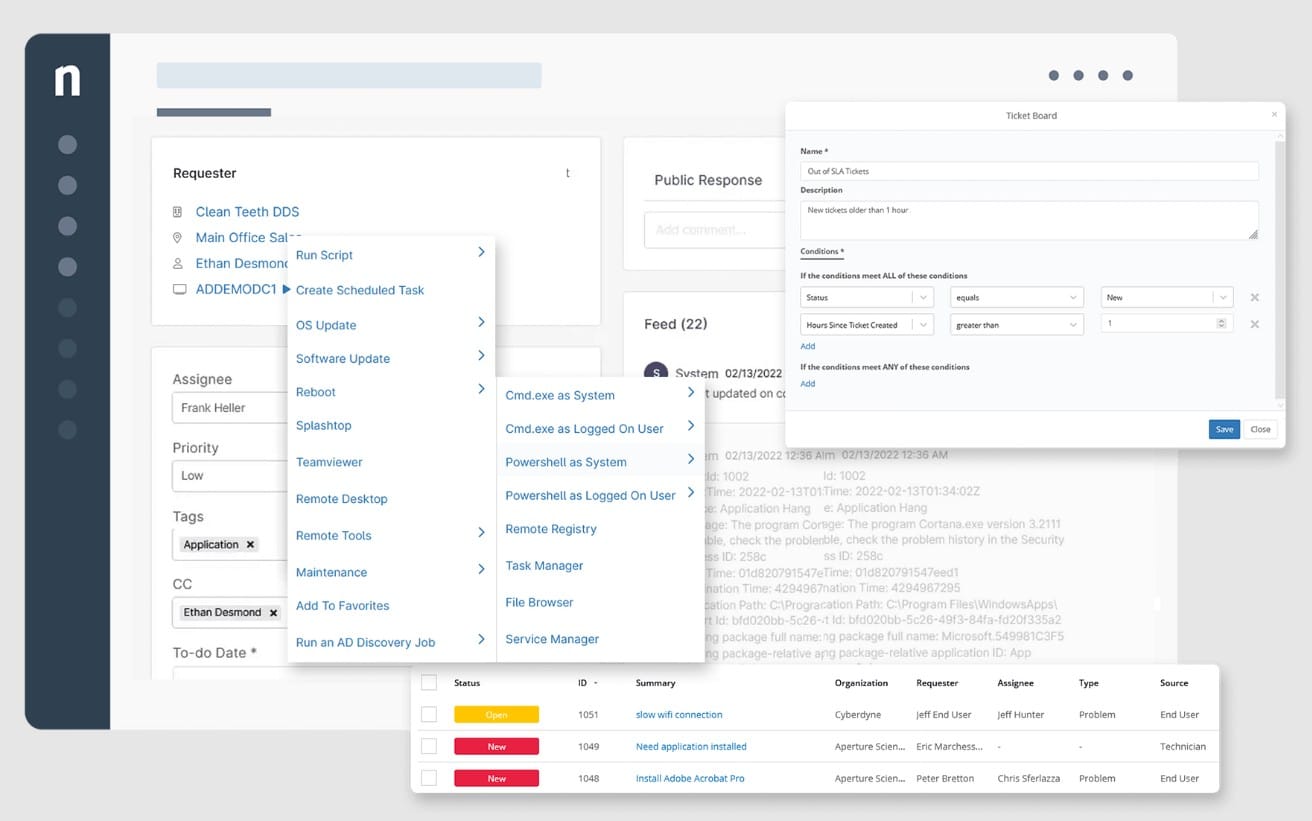
Task: Remove the Application tag with its x icon
Action: (250, 545)
